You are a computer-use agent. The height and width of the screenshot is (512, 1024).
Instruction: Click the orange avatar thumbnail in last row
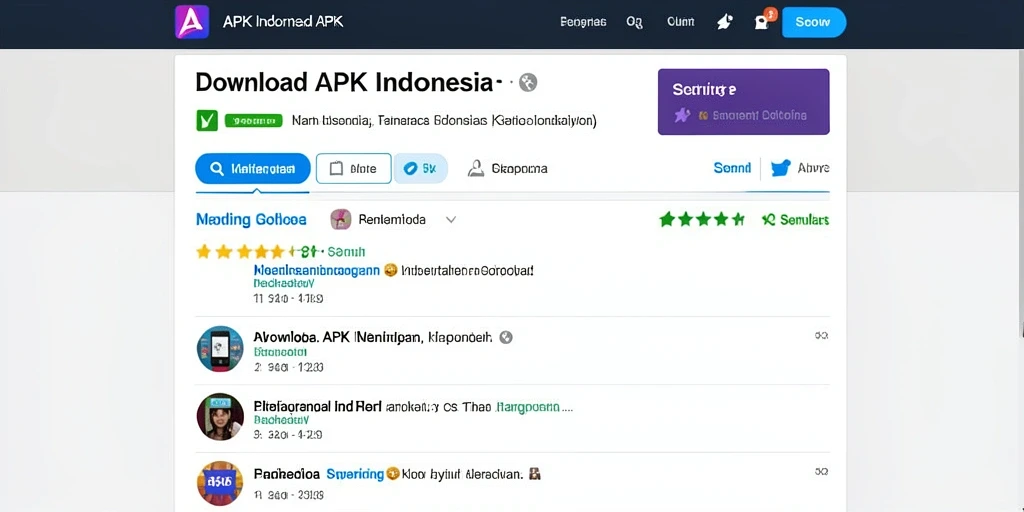220,485
